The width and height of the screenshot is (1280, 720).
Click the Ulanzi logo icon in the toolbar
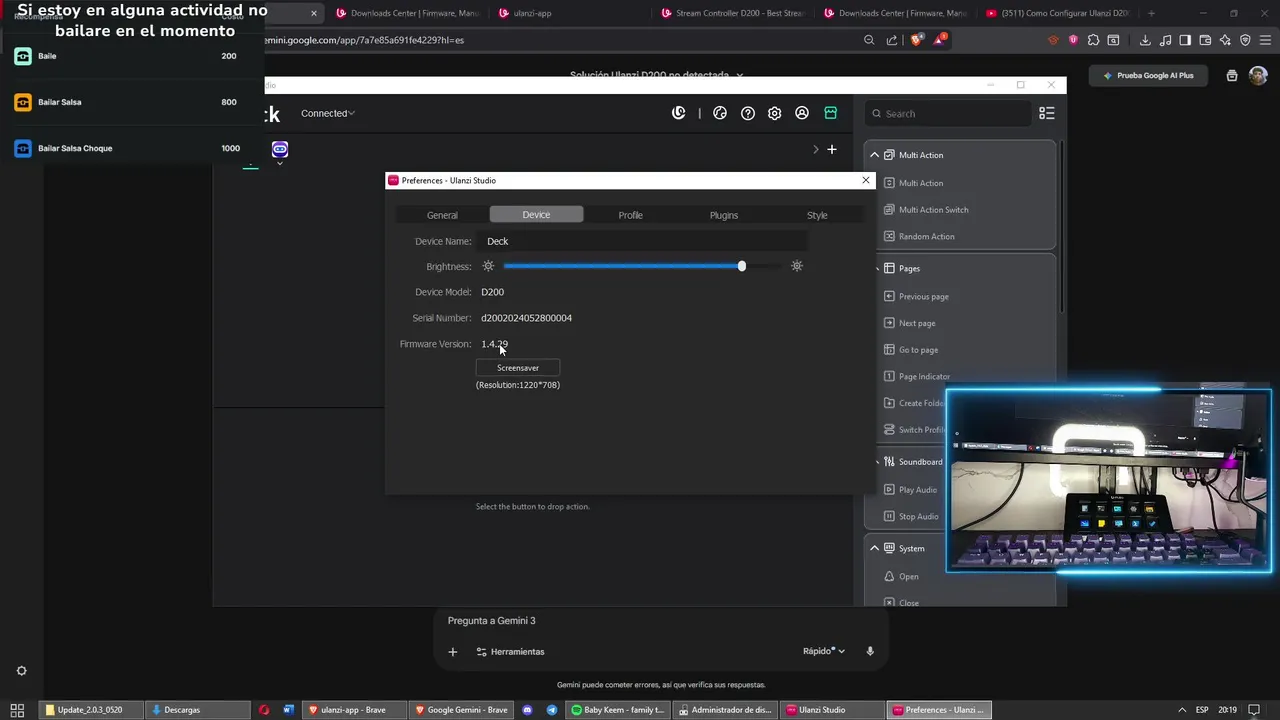point(678,113)
